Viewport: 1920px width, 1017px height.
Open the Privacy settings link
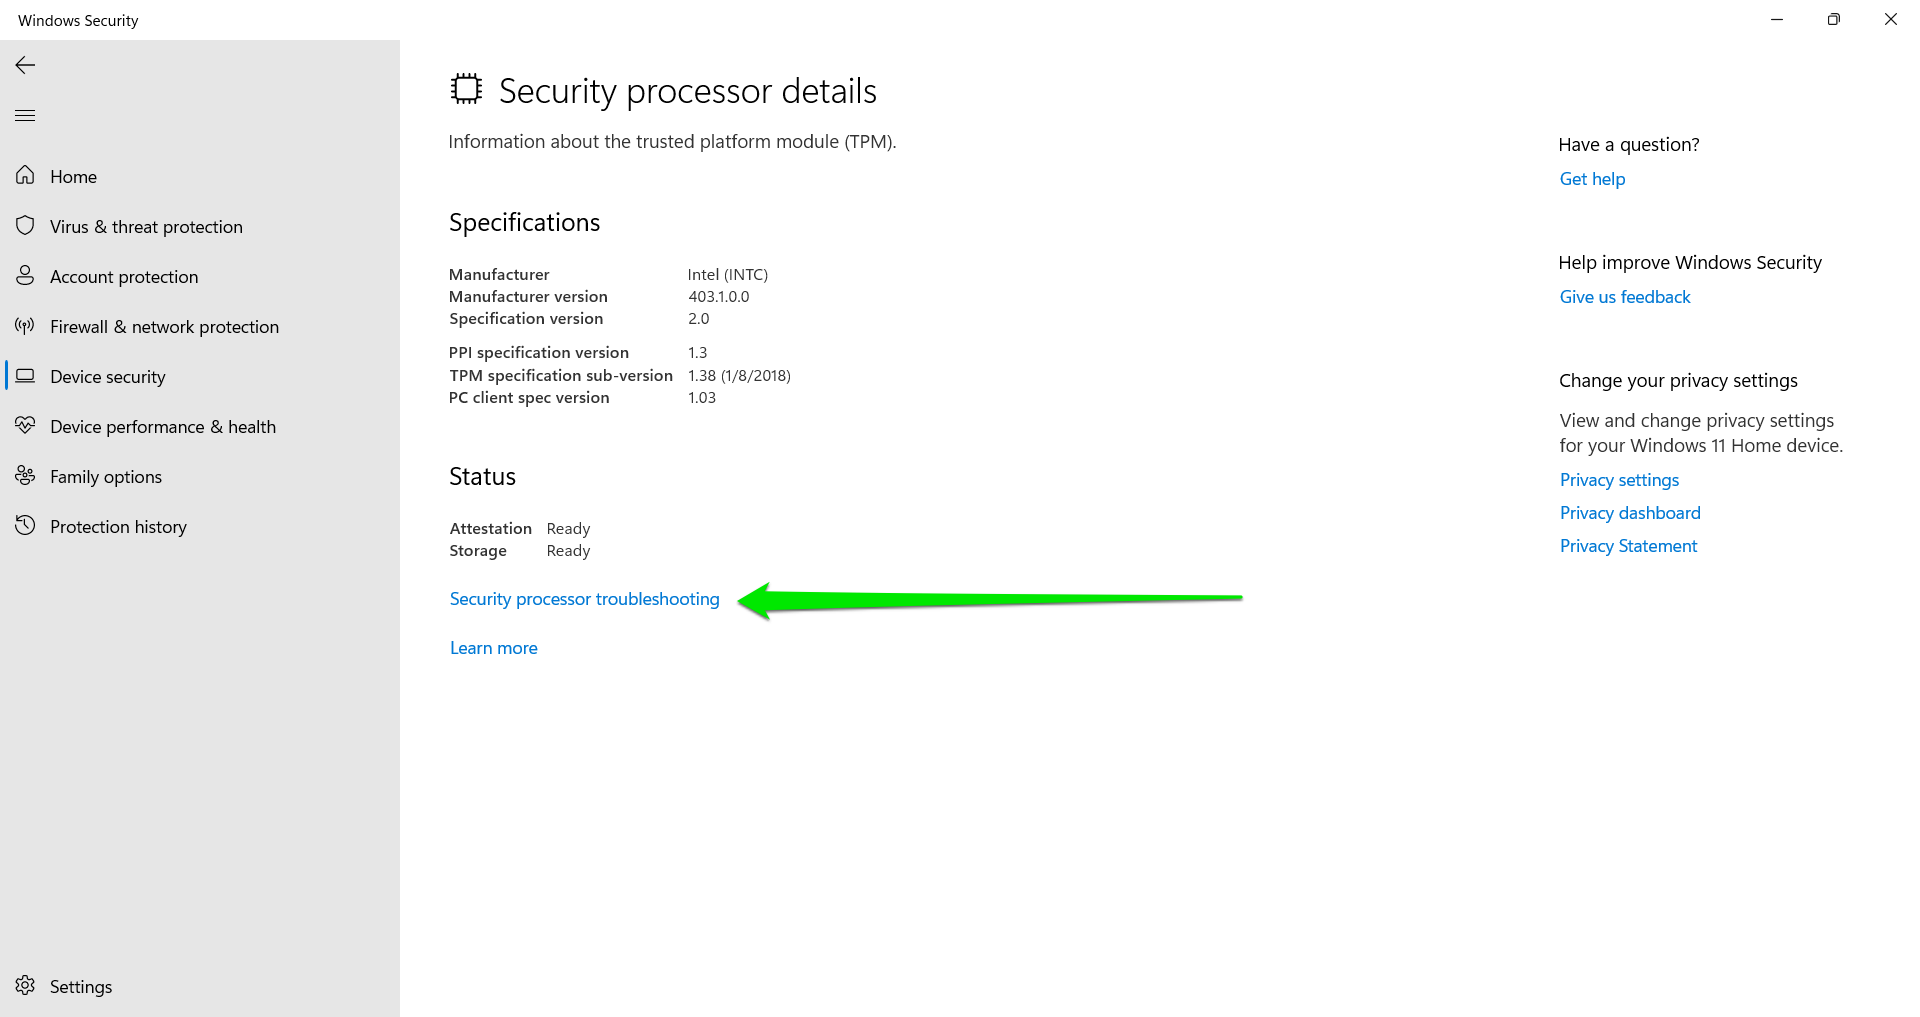(x=1619, y=480)
